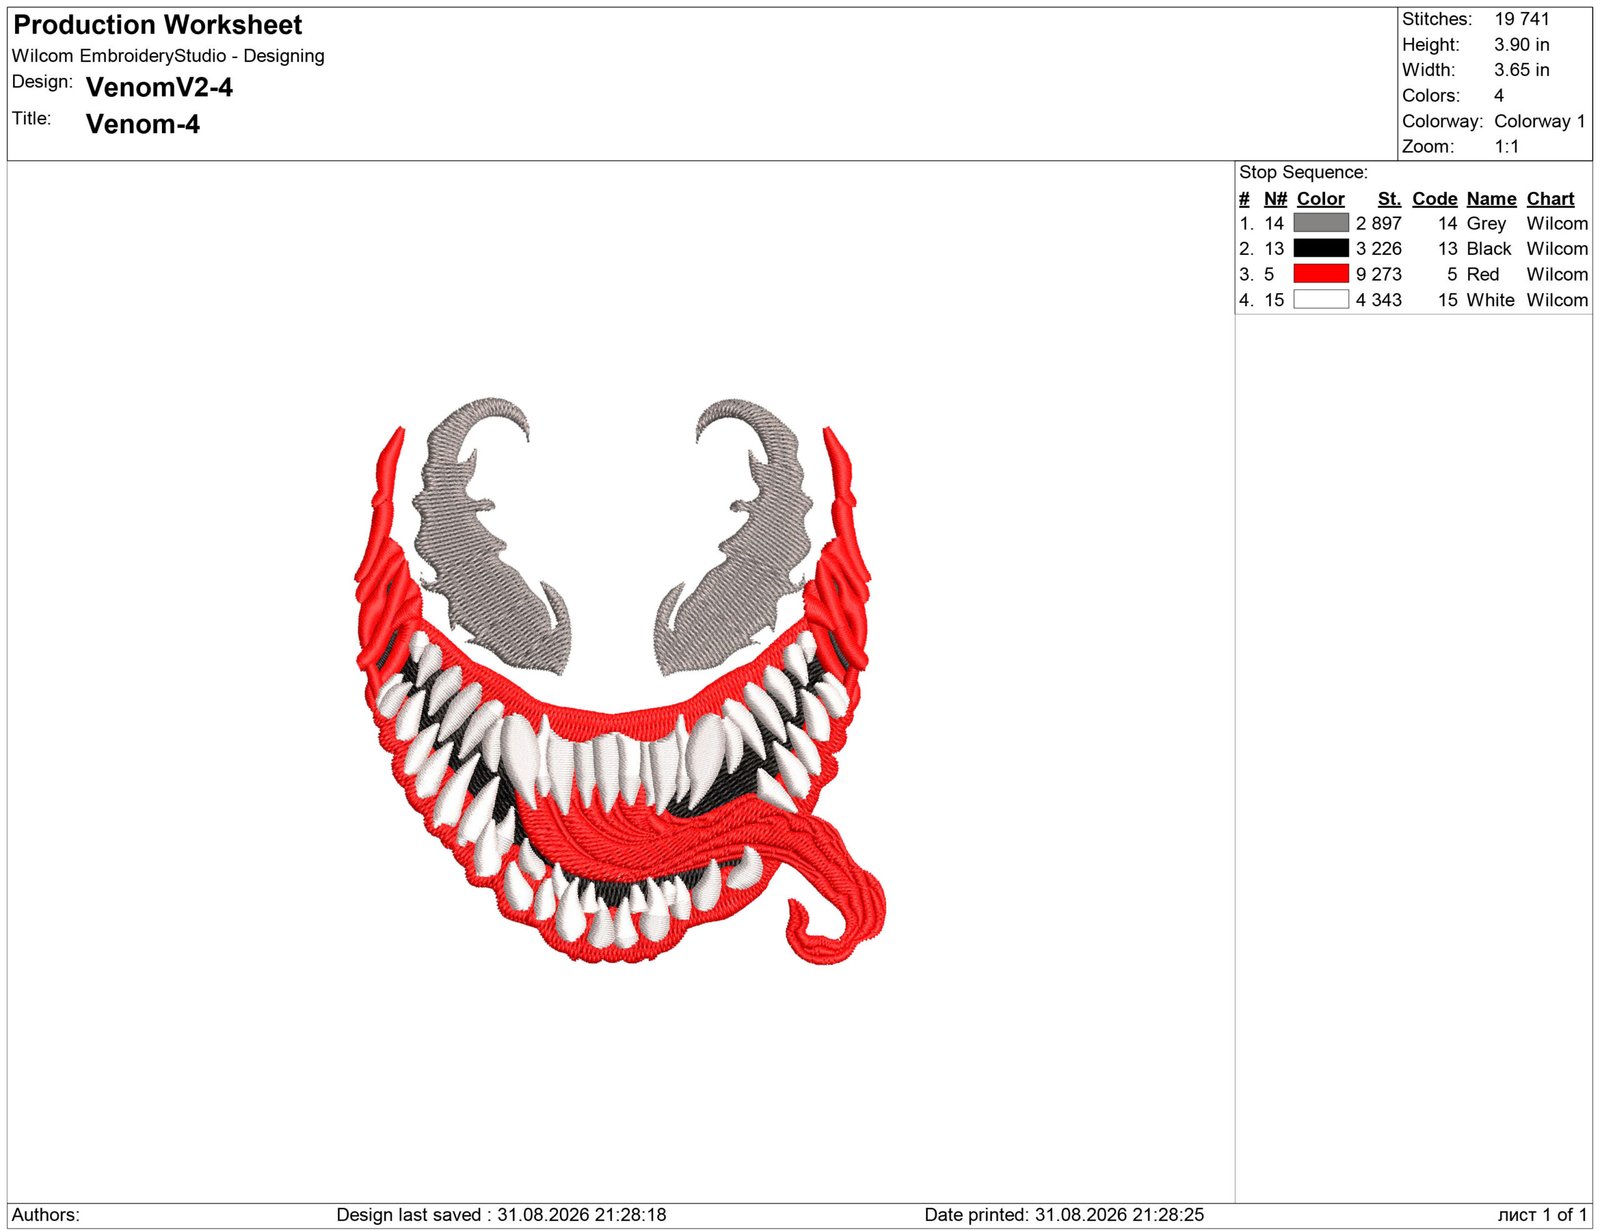1600x1231 pixels.
Task: Select the "Design:" label
Action: 42,82
